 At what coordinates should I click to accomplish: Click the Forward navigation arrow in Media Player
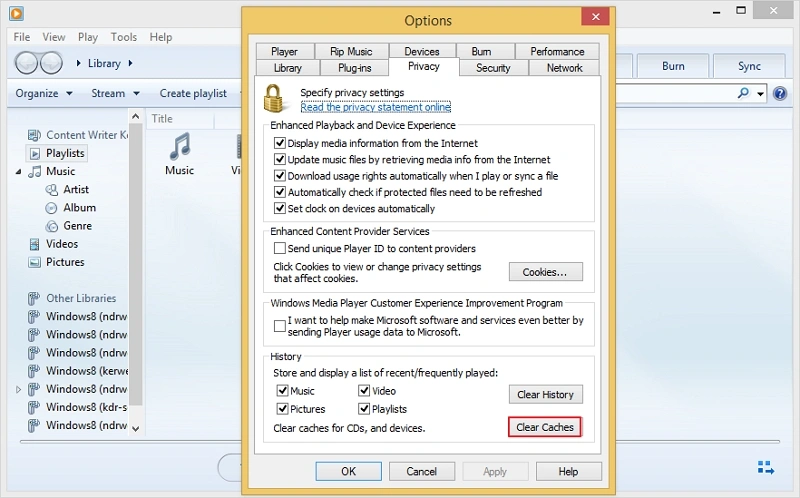click(51, 63)
